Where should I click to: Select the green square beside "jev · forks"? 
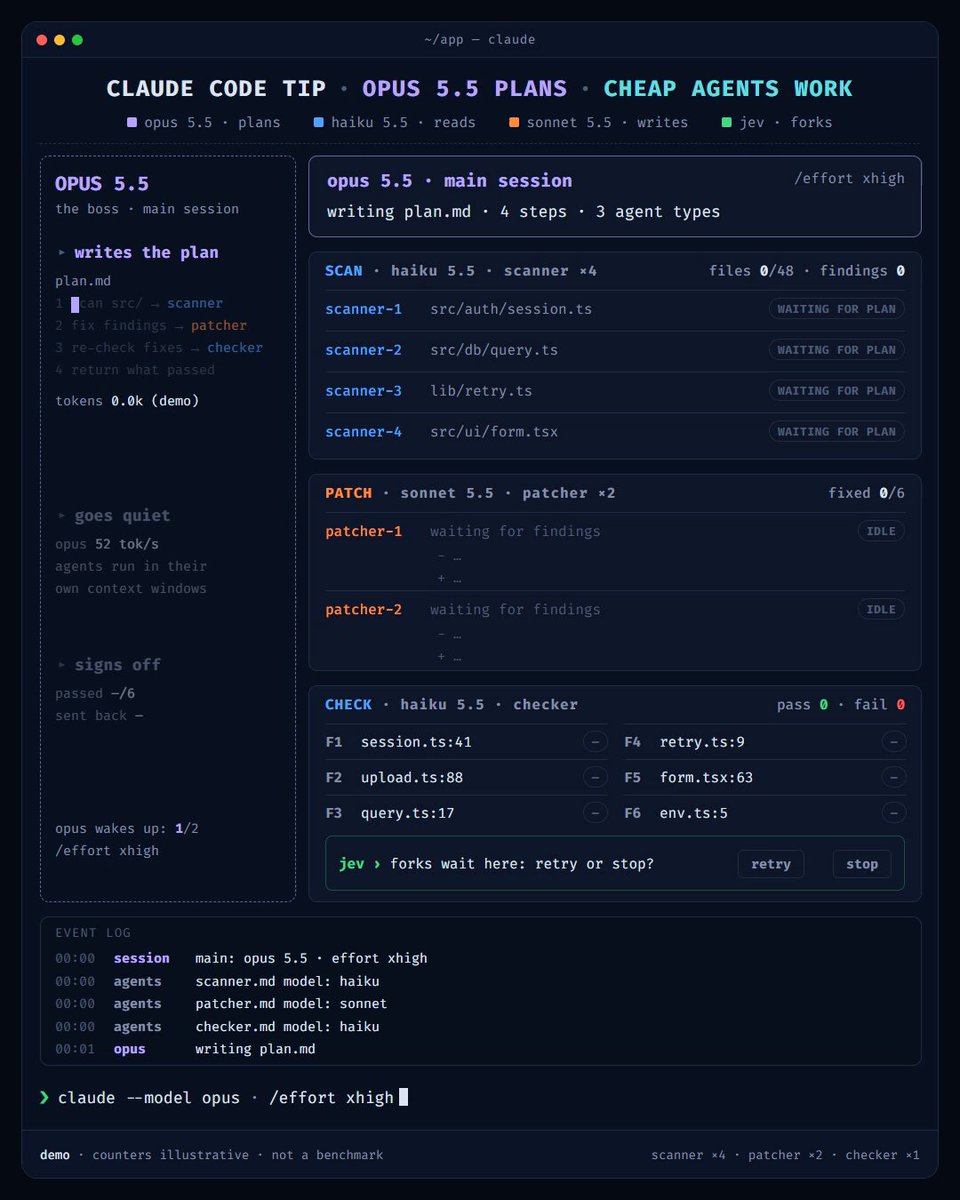[726, 123]
